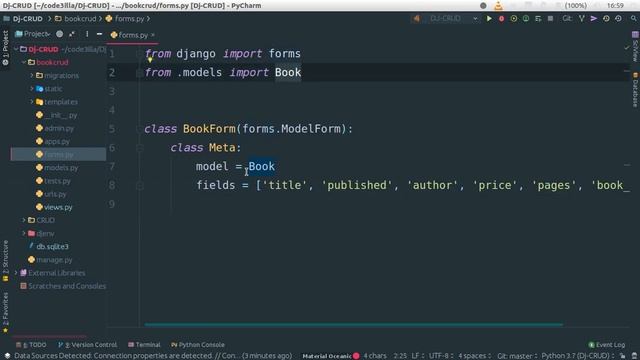The image size is (640, 360).
Task: Toggle the SciView right-side tool window
Action: (x=635, y=47)
